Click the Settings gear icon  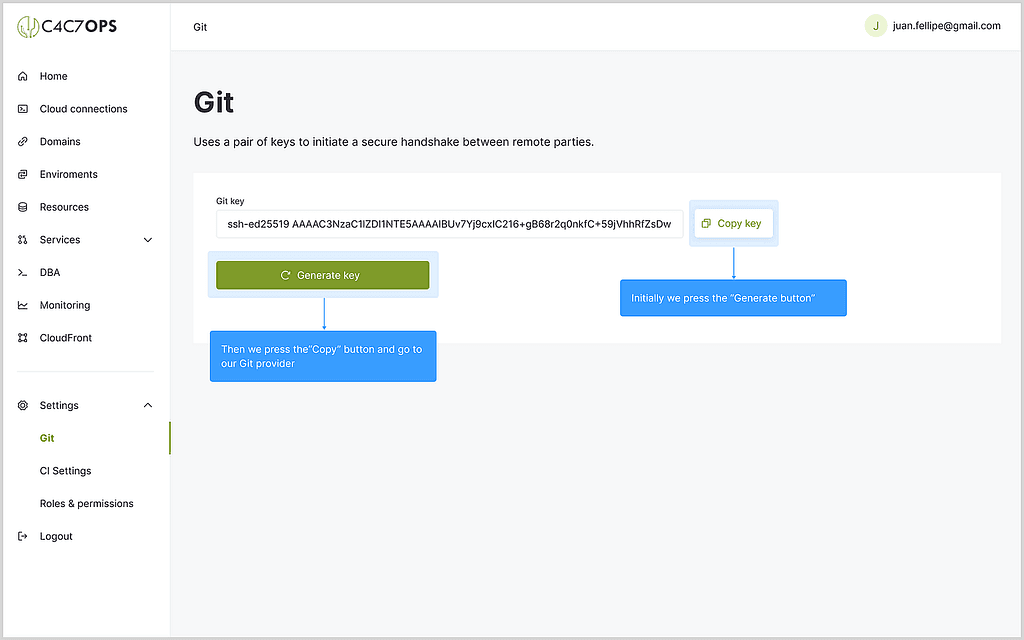(x=23, y=406)
